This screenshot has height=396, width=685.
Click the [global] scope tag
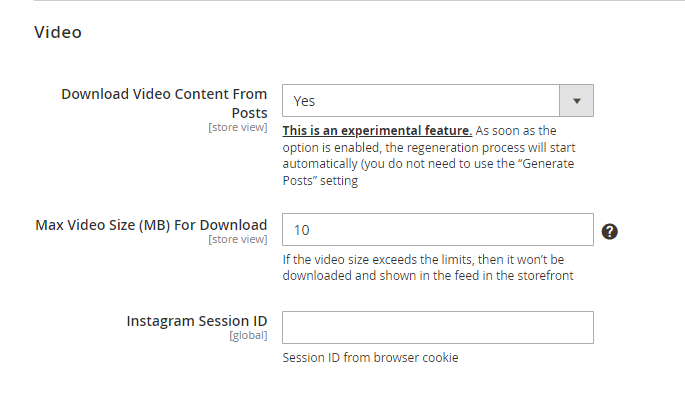point(248,335)
